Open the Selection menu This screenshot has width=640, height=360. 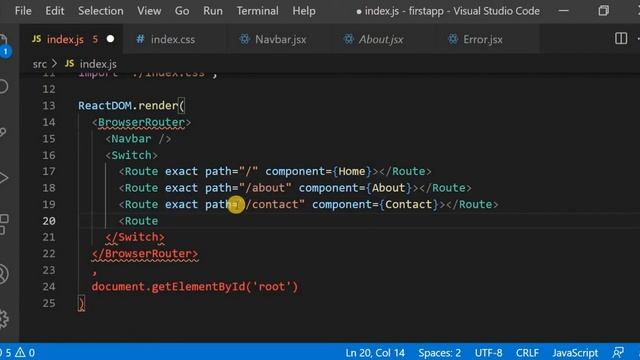point(101,11)
